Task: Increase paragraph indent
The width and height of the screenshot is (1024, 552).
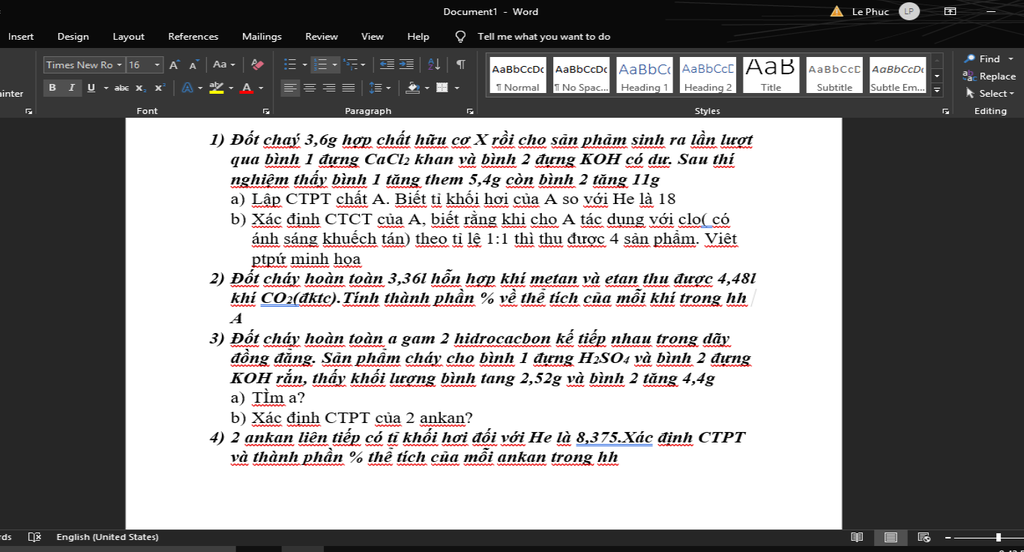Action: click(x=406, y=65)
